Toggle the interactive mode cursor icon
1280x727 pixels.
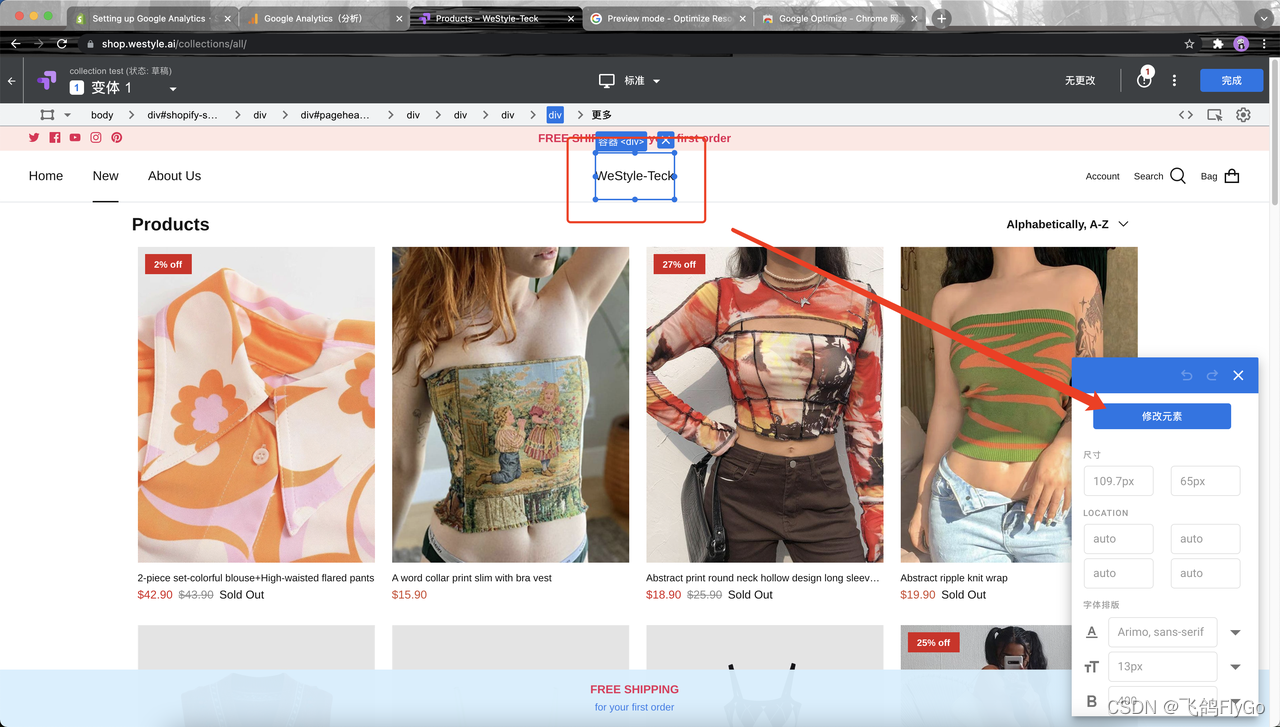(1215, 115)
